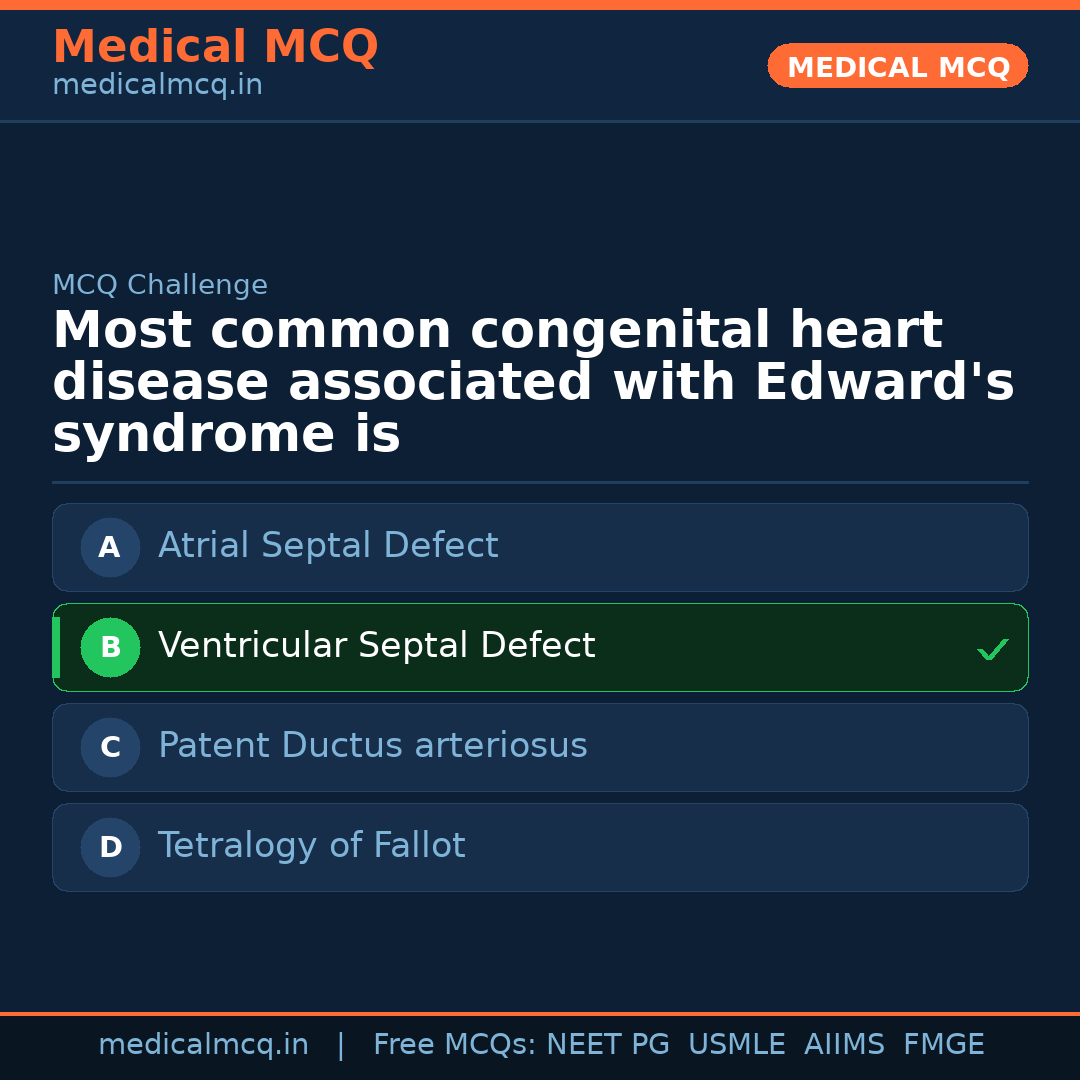This screenshot has height=1080, width=1080.
Task: Click the green letter B circle icon
Action: pos(110,647)
